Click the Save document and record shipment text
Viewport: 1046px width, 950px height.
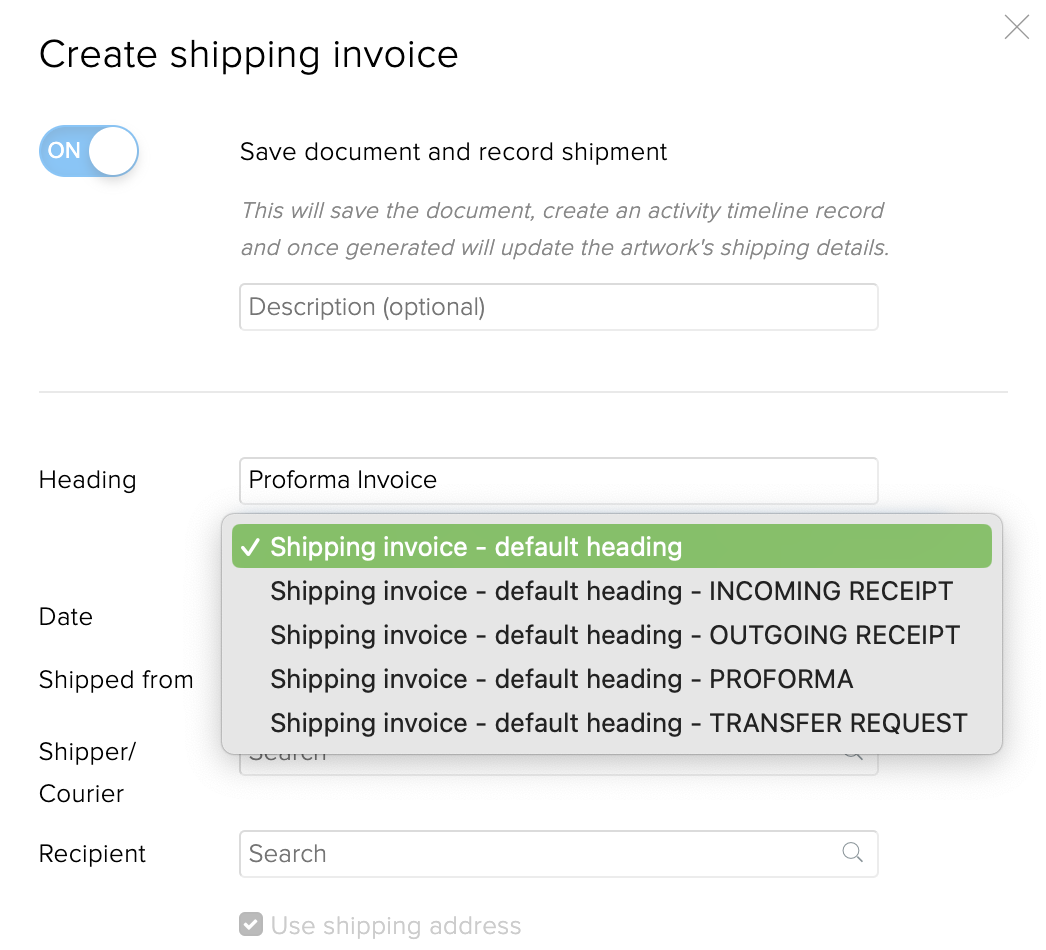coord(454,152)
